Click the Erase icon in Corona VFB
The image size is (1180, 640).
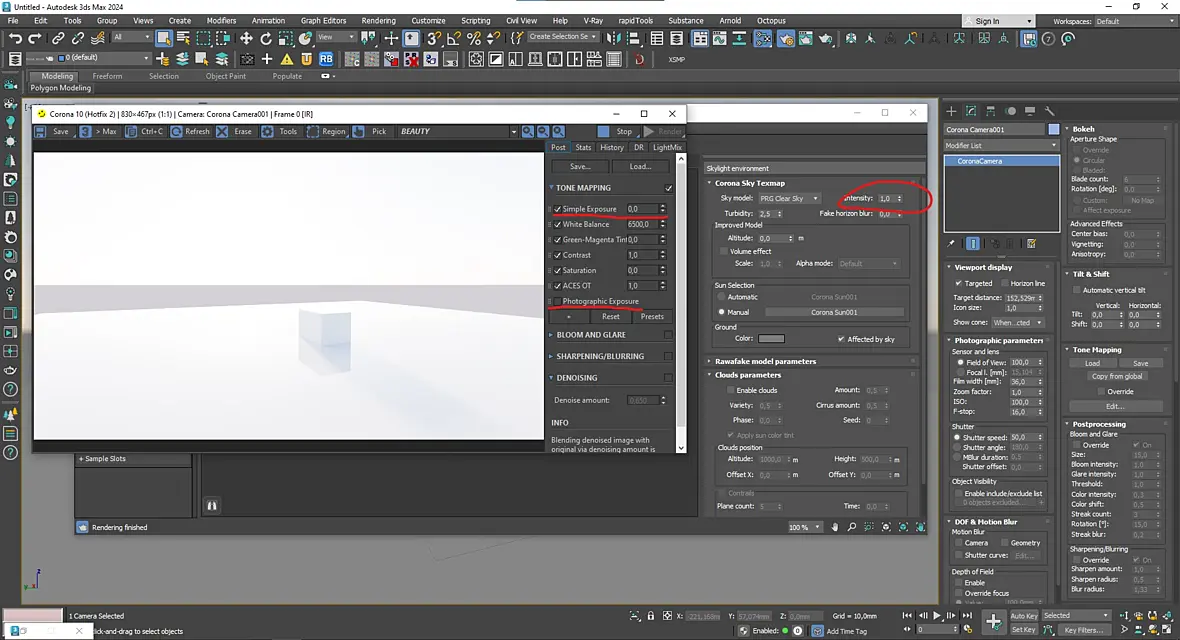(x=222, y=131)
